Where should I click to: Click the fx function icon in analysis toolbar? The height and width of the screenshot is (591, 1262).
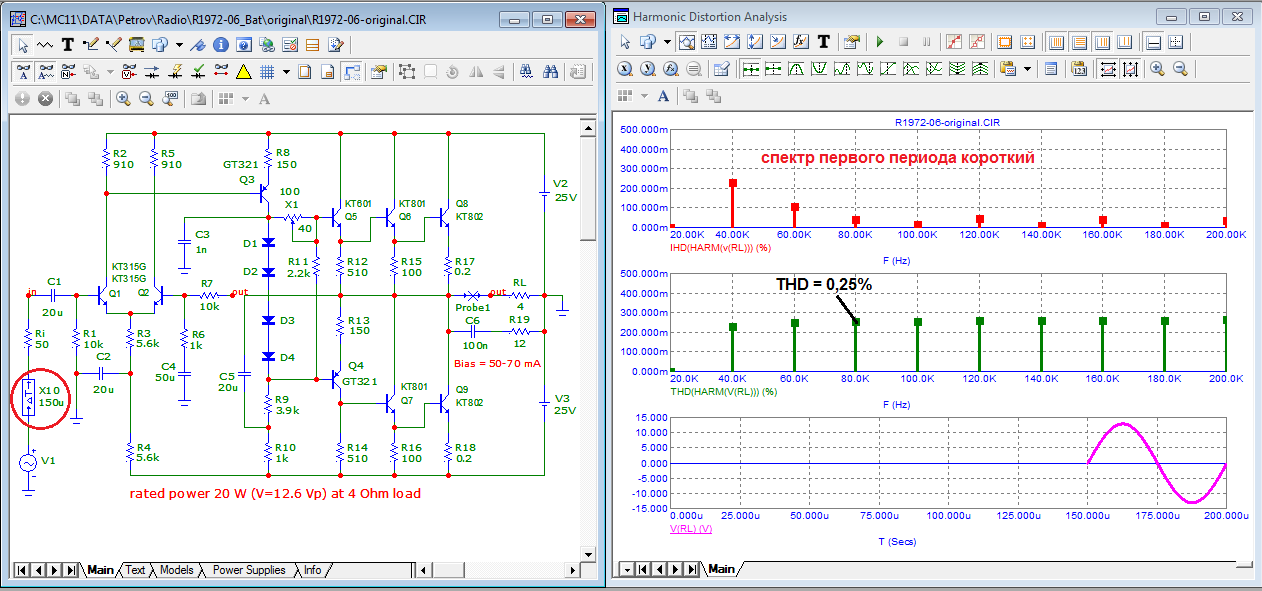[800, 42]
